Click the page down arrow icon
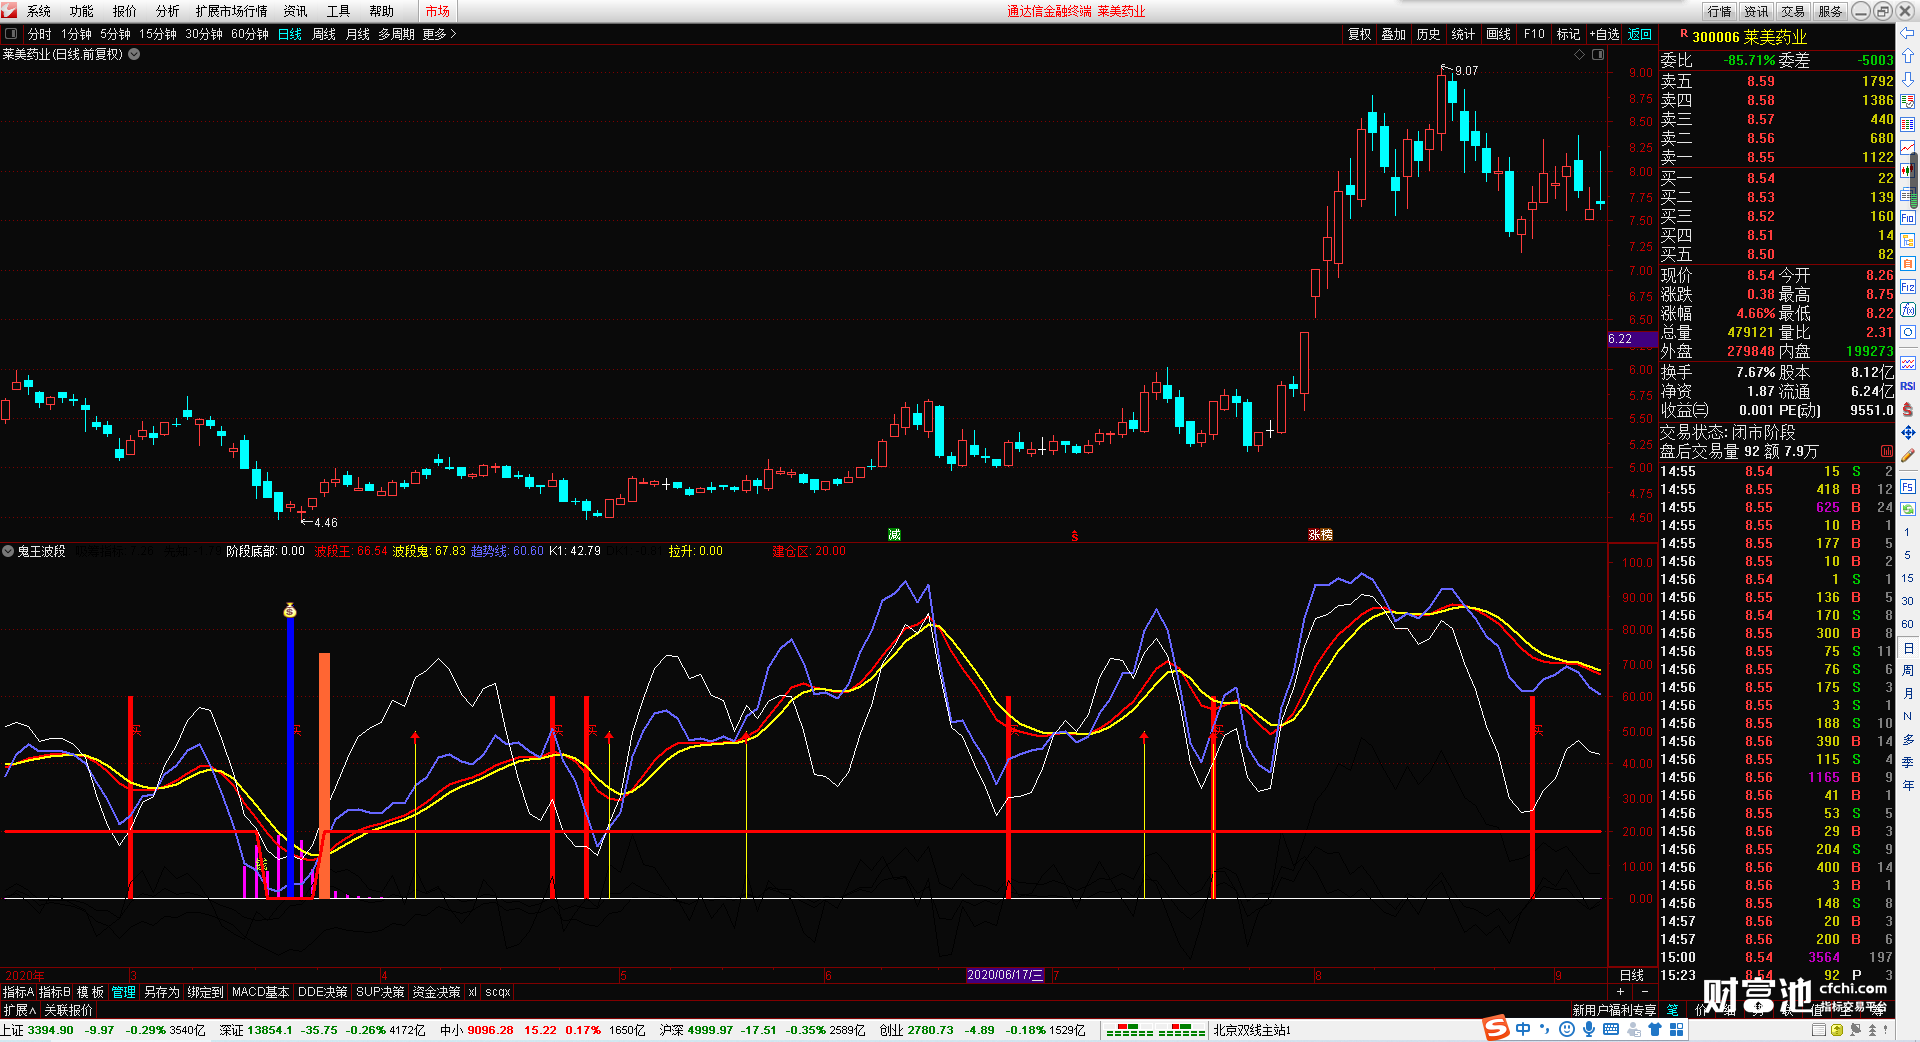The image size is (1920, 1042). (x=1907, y=79)
